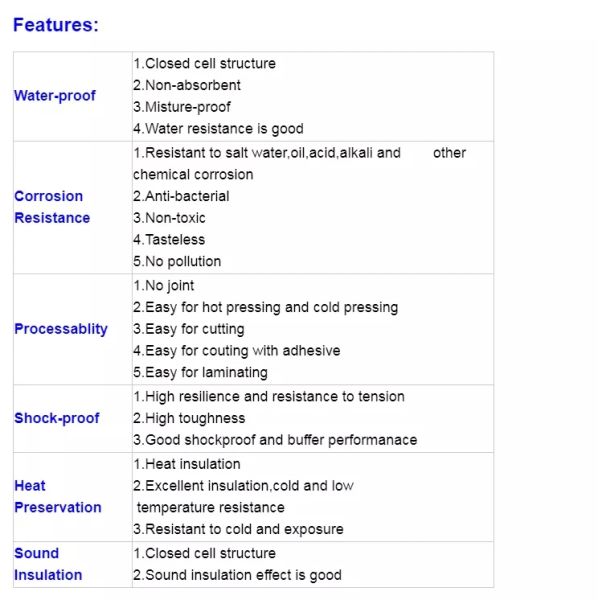Click the Anti-bacterial feature text
Viewport: 600px width, 600px height.
click(x=181, y=196)
